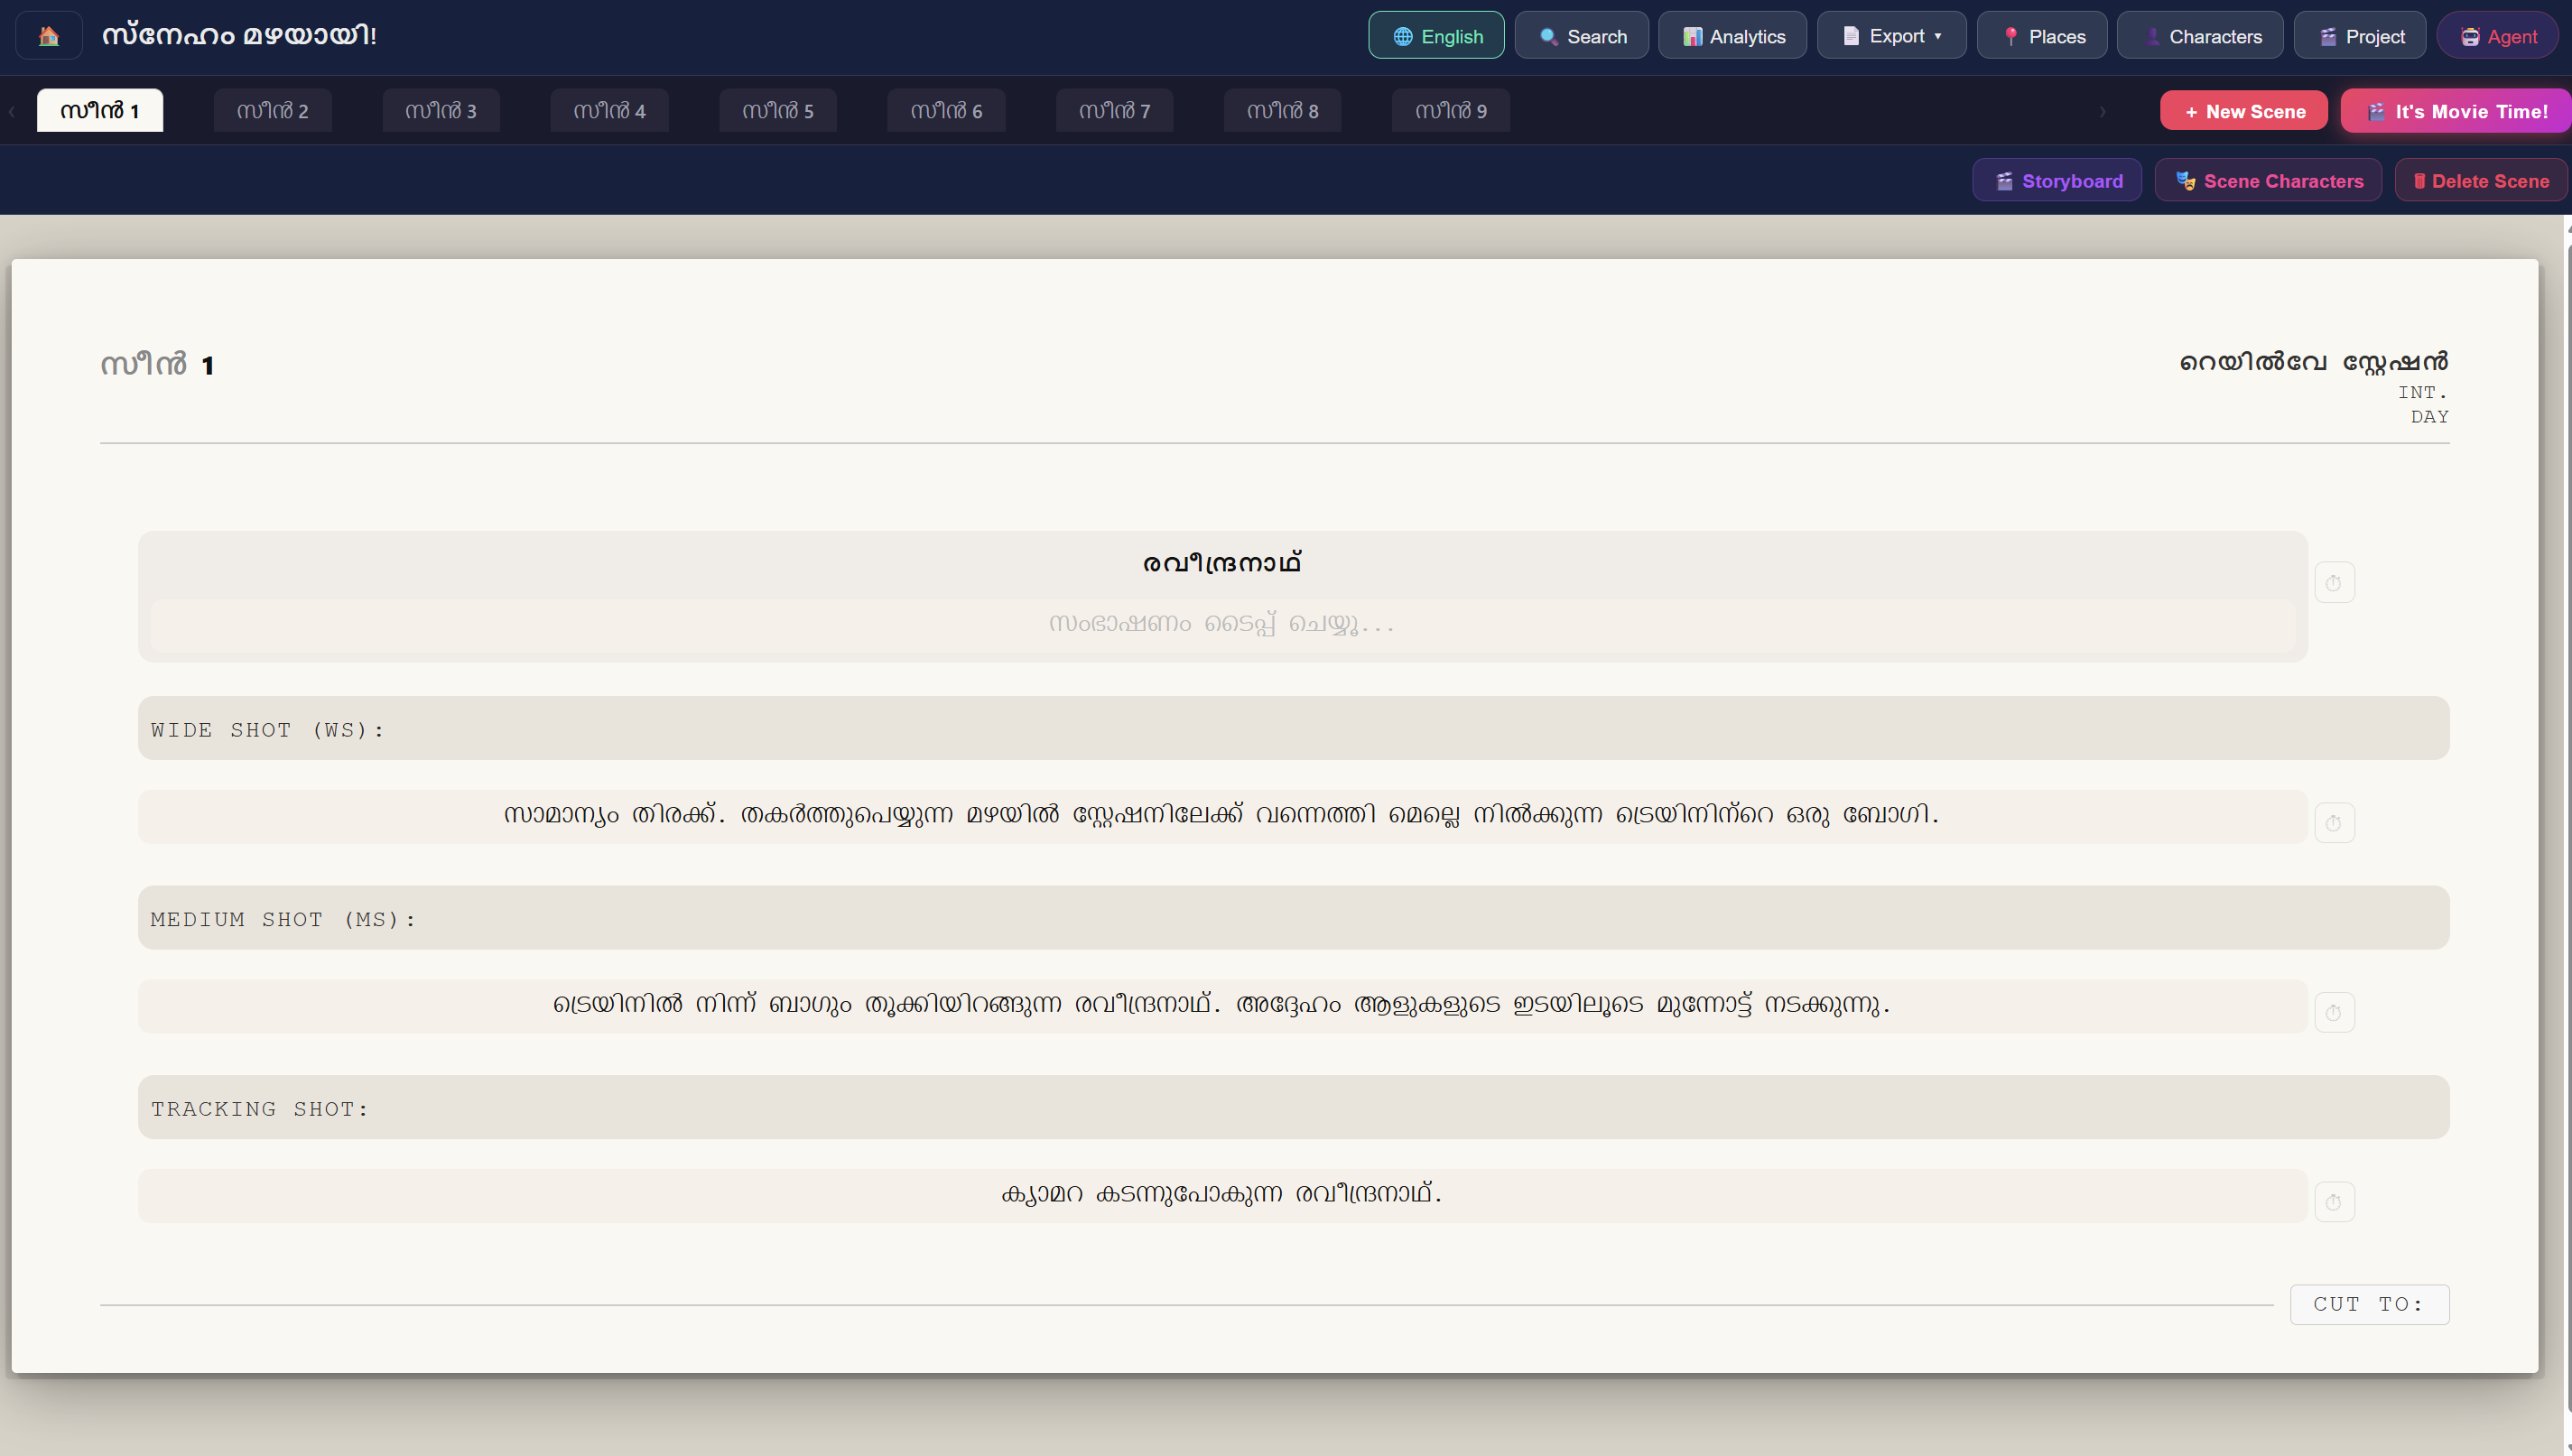Screen dimensions: 2572x1456
Task: Click the MEDIUM SHOT (MS): heading
Action: click(x=1293, y=918)
